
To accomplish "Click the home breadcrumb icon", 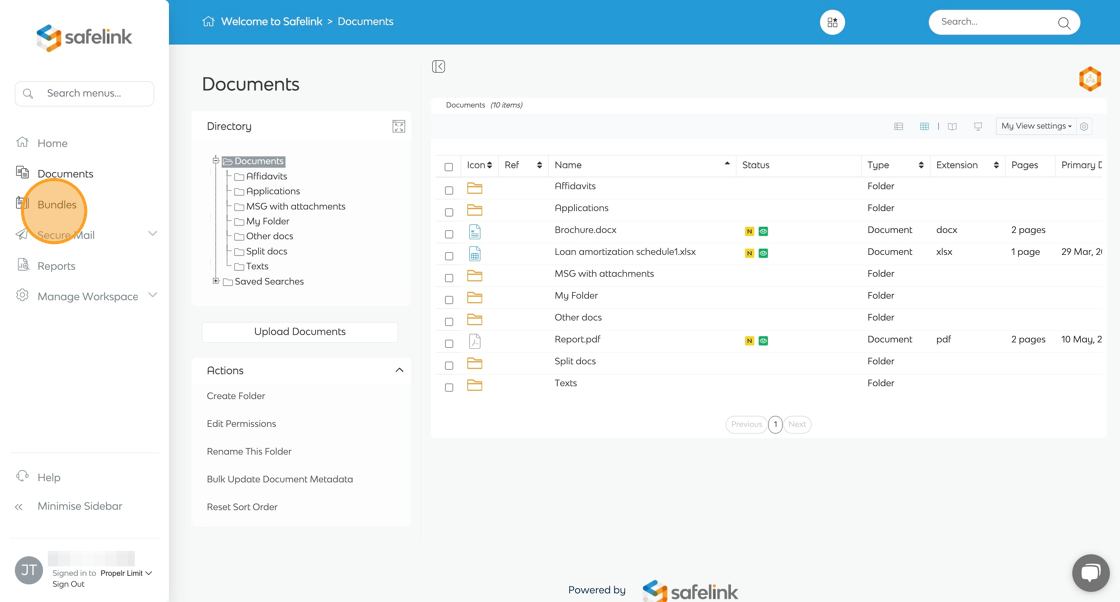I will 209,21.
